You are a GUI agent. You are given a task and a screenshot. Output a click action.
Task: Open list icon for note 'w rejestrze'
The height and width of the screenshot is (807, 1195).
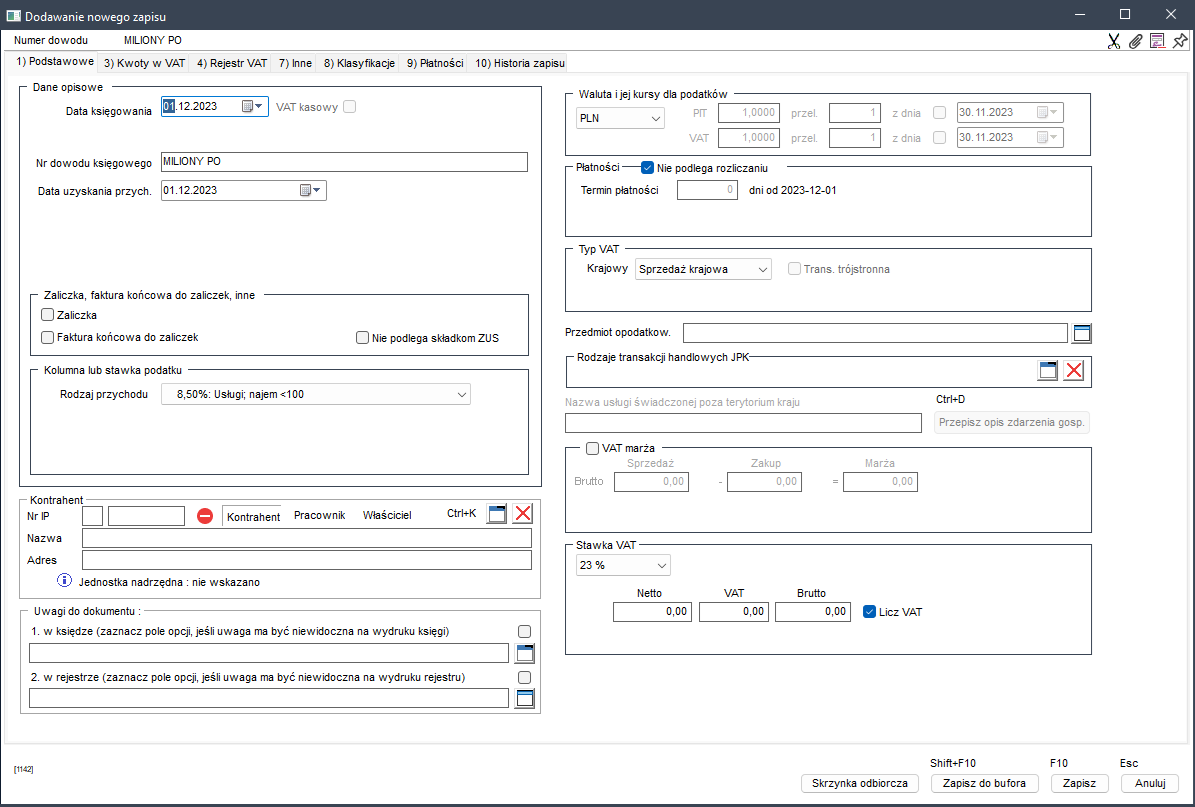pos(524,698)
